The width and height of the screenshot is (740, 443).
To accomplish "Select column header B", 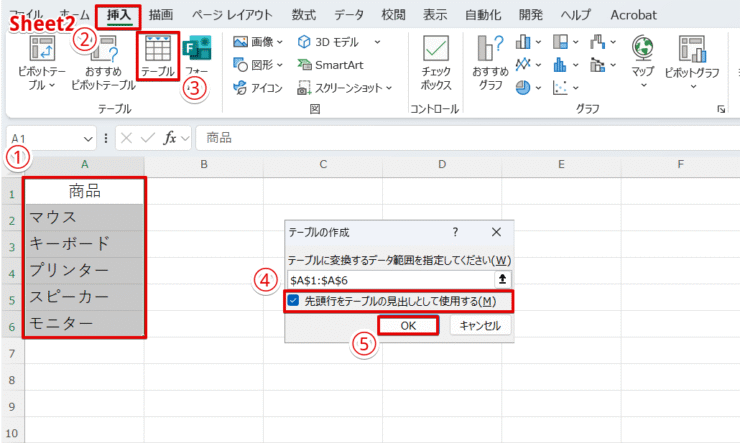I will click(204, 164).
